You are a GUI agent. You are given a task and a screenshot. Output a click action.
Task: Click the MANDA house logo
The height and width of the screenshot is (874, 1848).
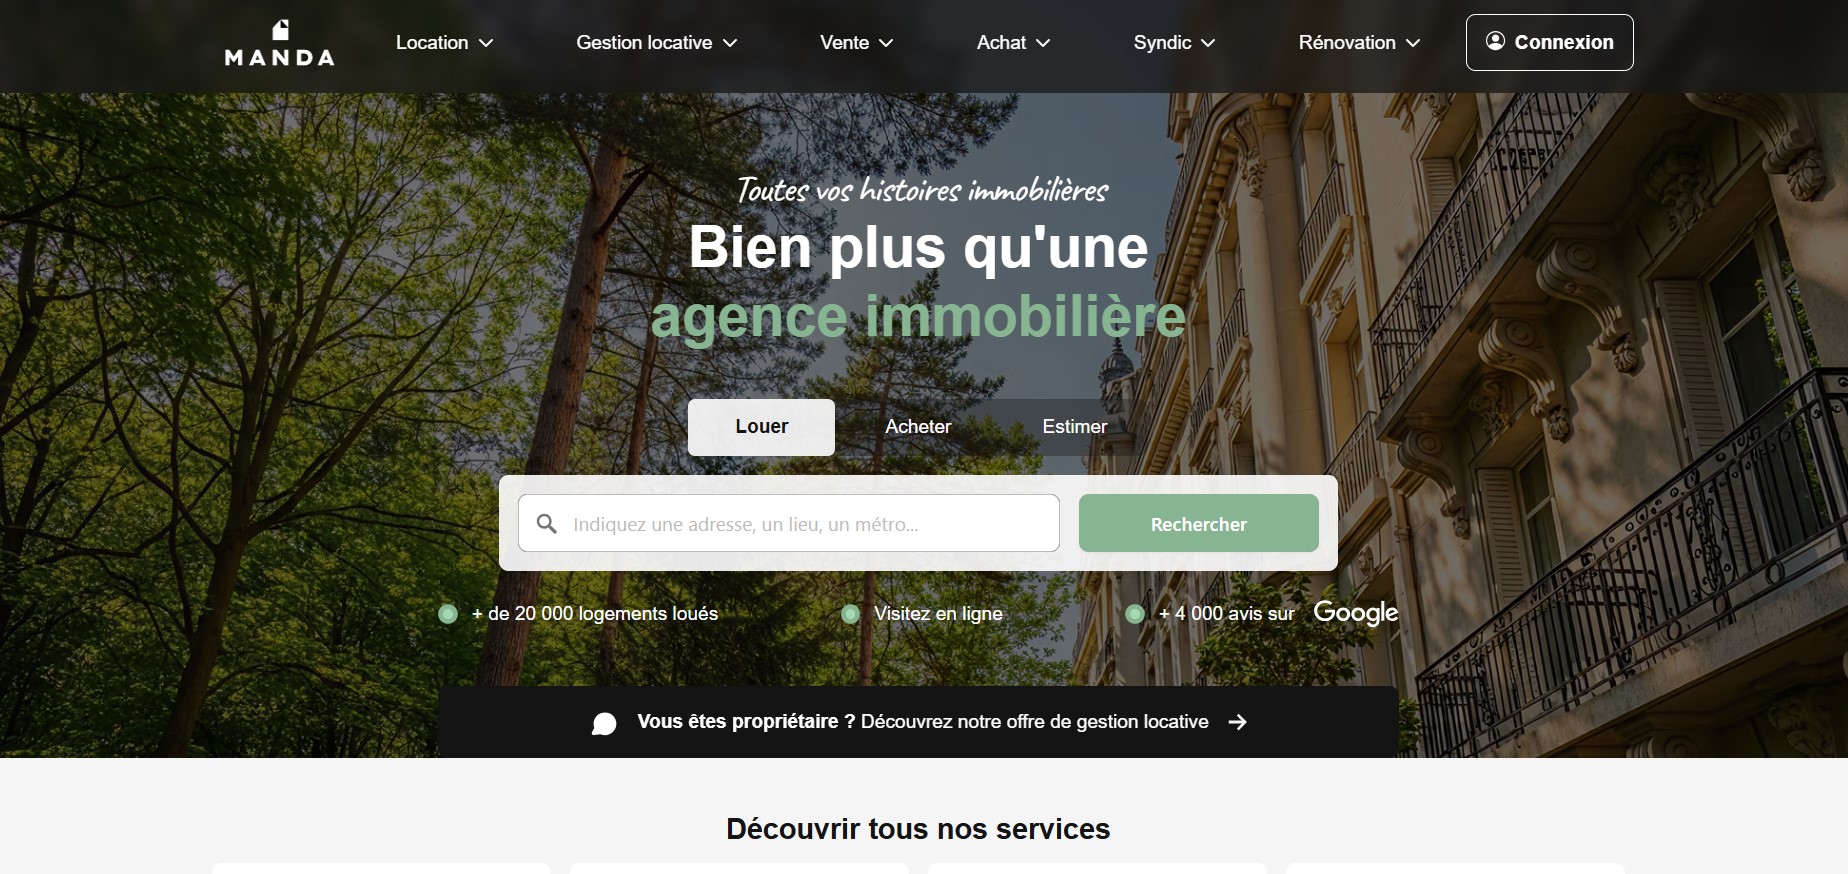pyautogui.click(x=279, y=43)
